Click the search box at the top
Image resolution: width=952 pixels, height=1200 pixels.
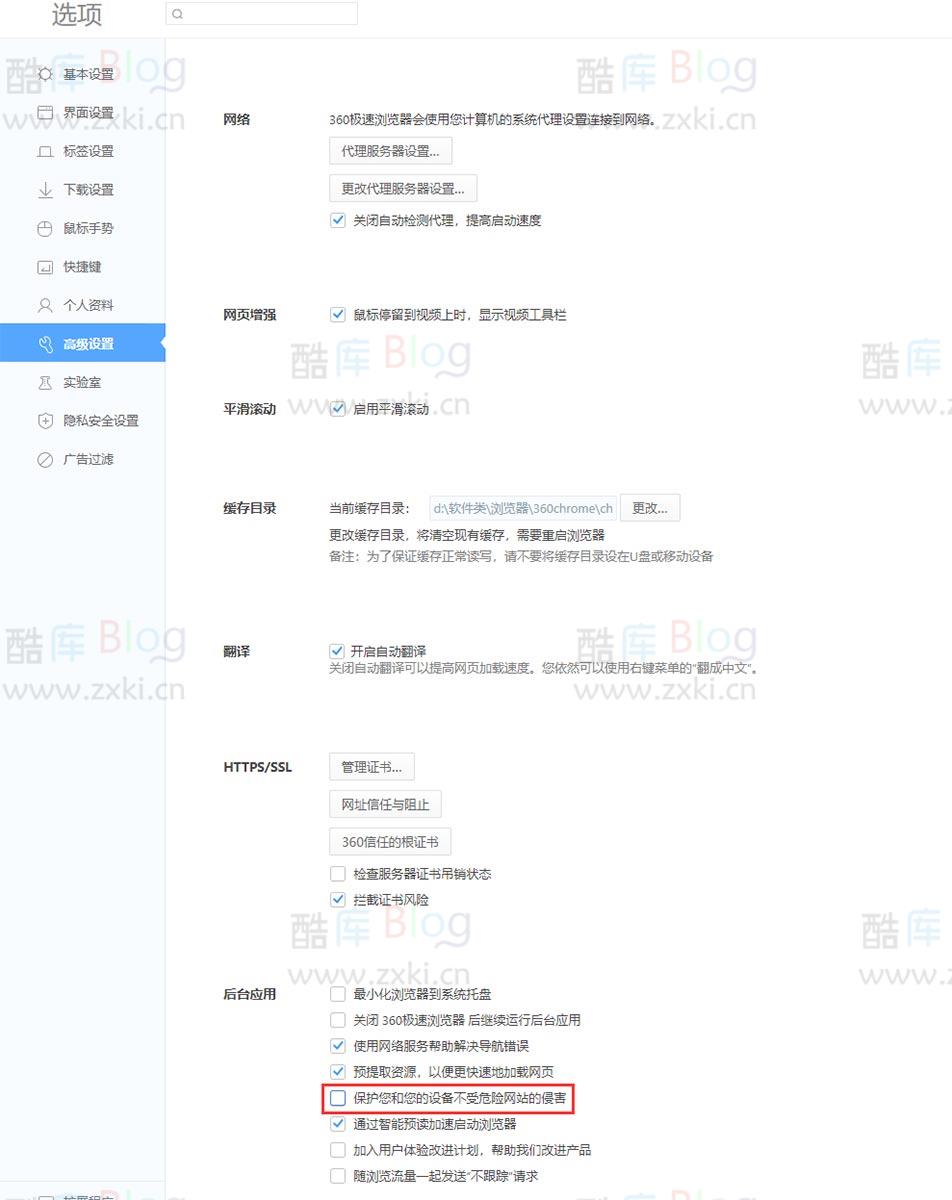(261, 14)
